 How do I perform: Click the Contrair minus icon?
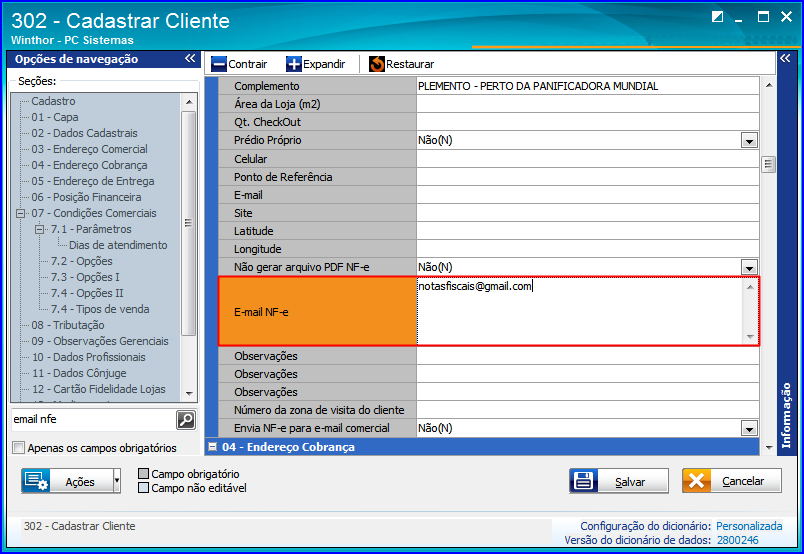pos(218,64)
